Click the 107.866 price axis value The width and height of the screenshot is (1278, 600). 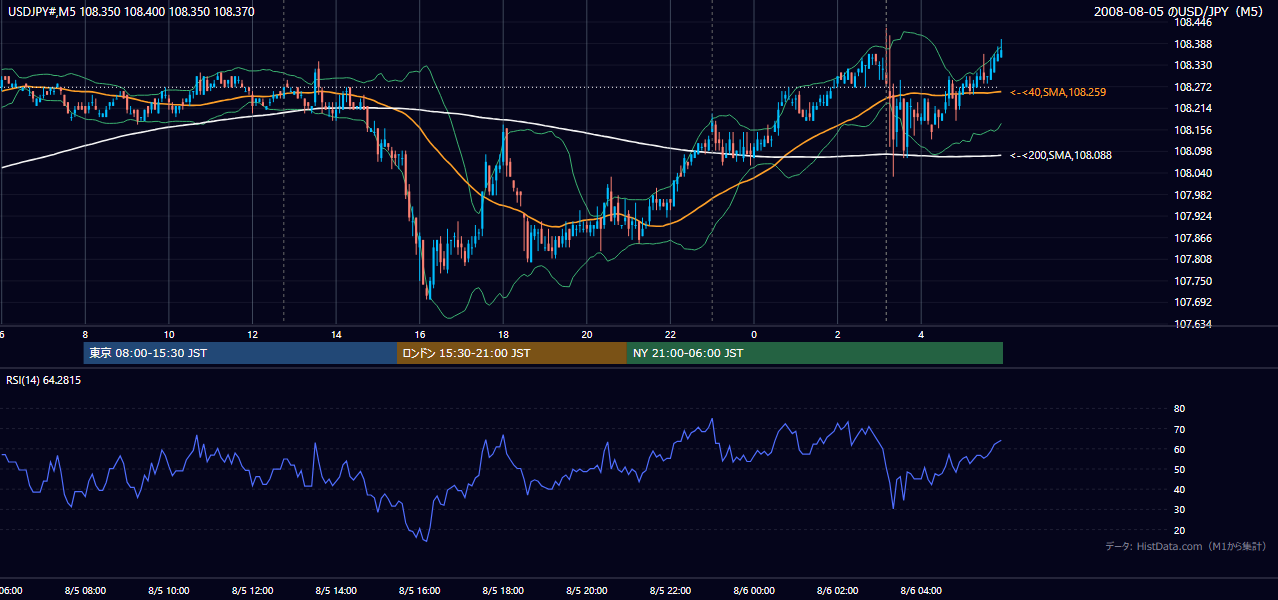(1191, 238)
